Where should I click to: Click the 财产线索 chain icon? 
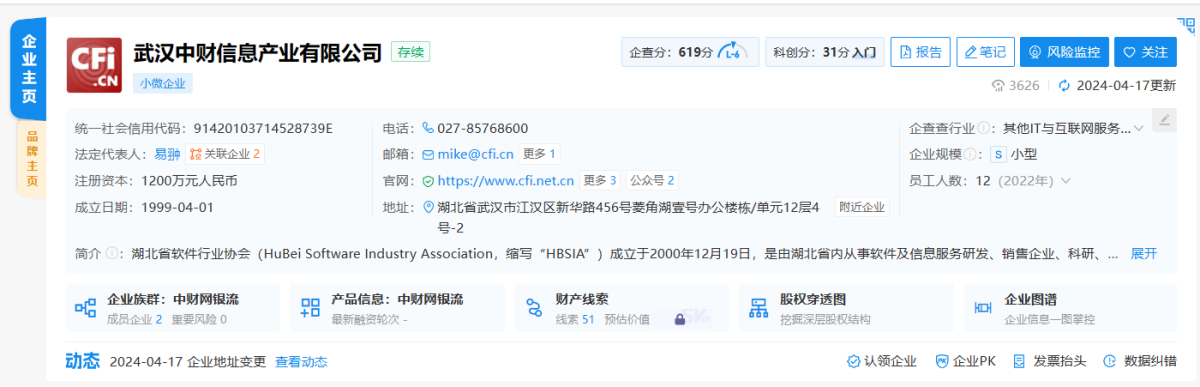pyautogui.click(x=534, y=307)
